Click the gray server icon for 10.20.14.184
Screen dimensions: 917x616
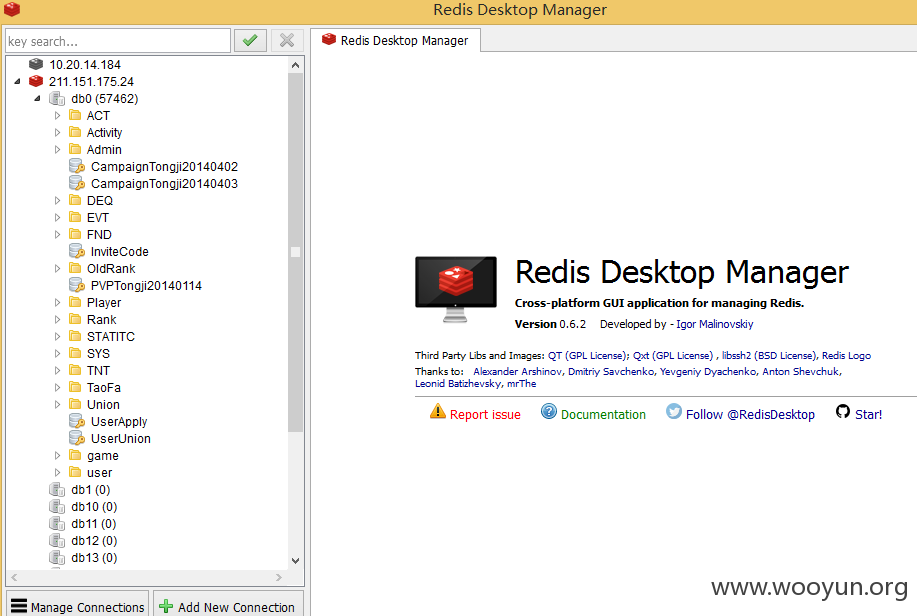point(36,64)
